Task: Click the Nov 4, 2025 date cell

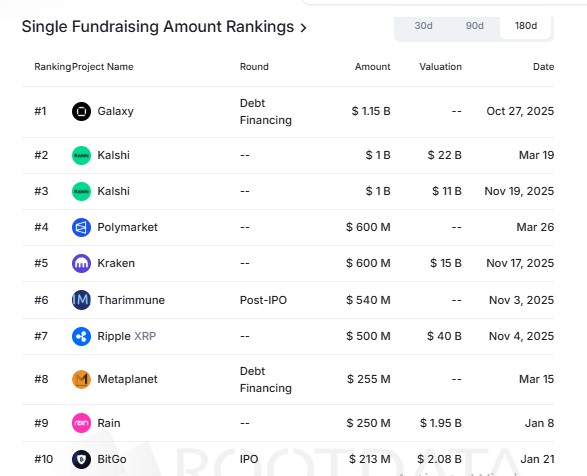Action: (x=521, y=336)
